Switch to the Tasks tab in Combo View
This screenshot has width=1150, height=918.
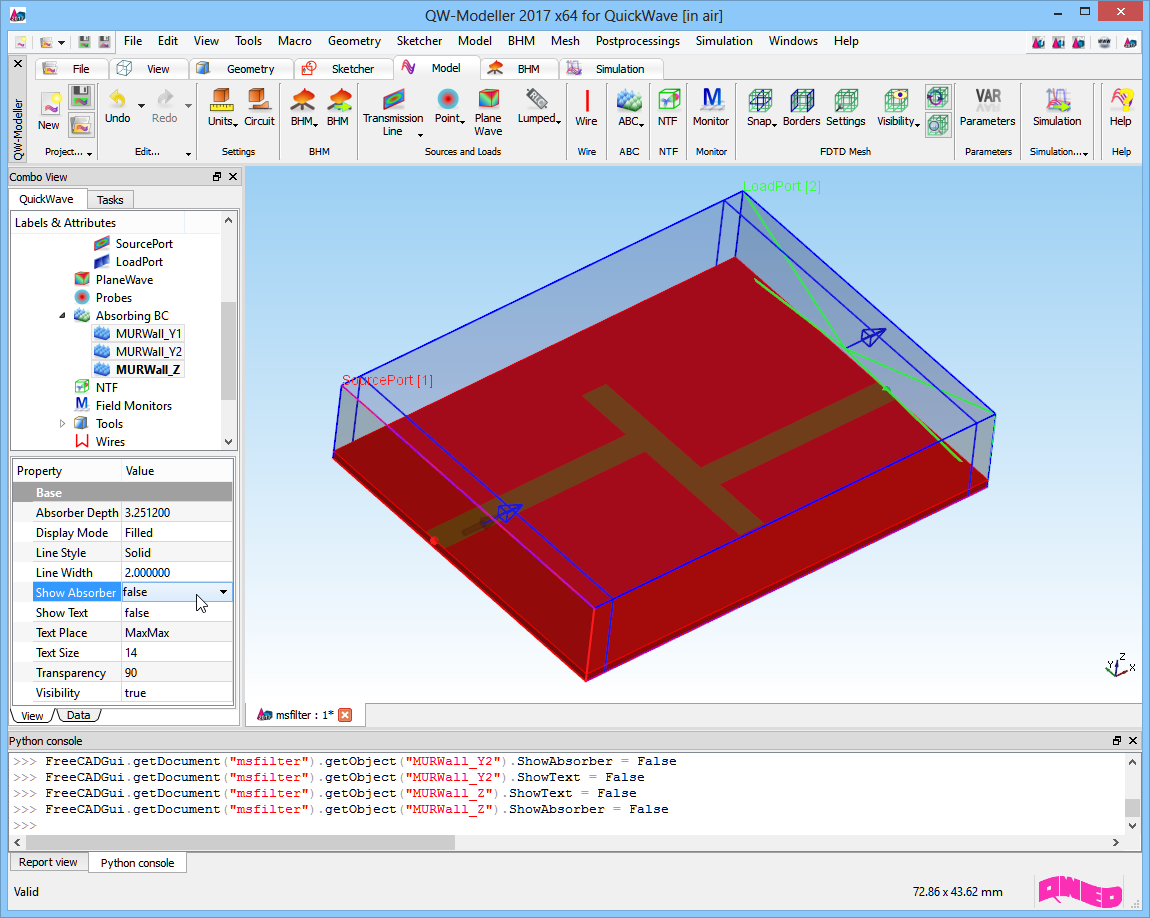110,199
